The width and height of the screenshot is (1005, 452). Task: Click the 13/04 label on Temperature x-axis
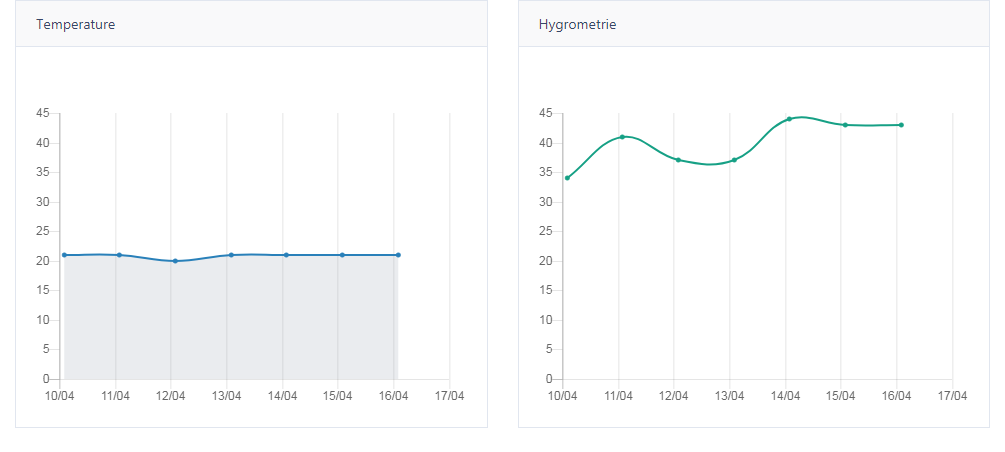tap(226, 396)
